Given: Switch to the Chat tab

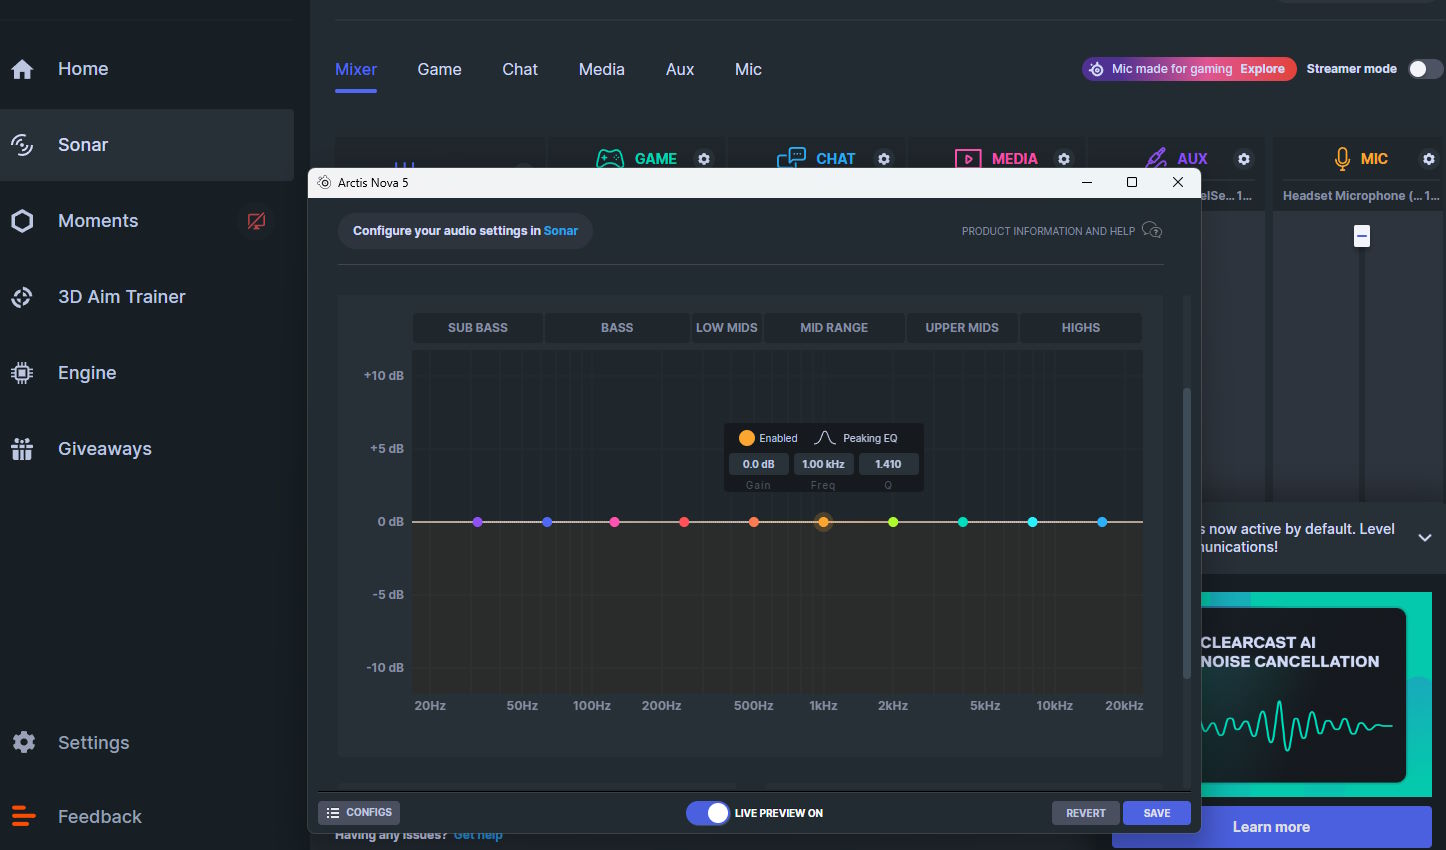Looking at the screenshot, I should (520, 69).
